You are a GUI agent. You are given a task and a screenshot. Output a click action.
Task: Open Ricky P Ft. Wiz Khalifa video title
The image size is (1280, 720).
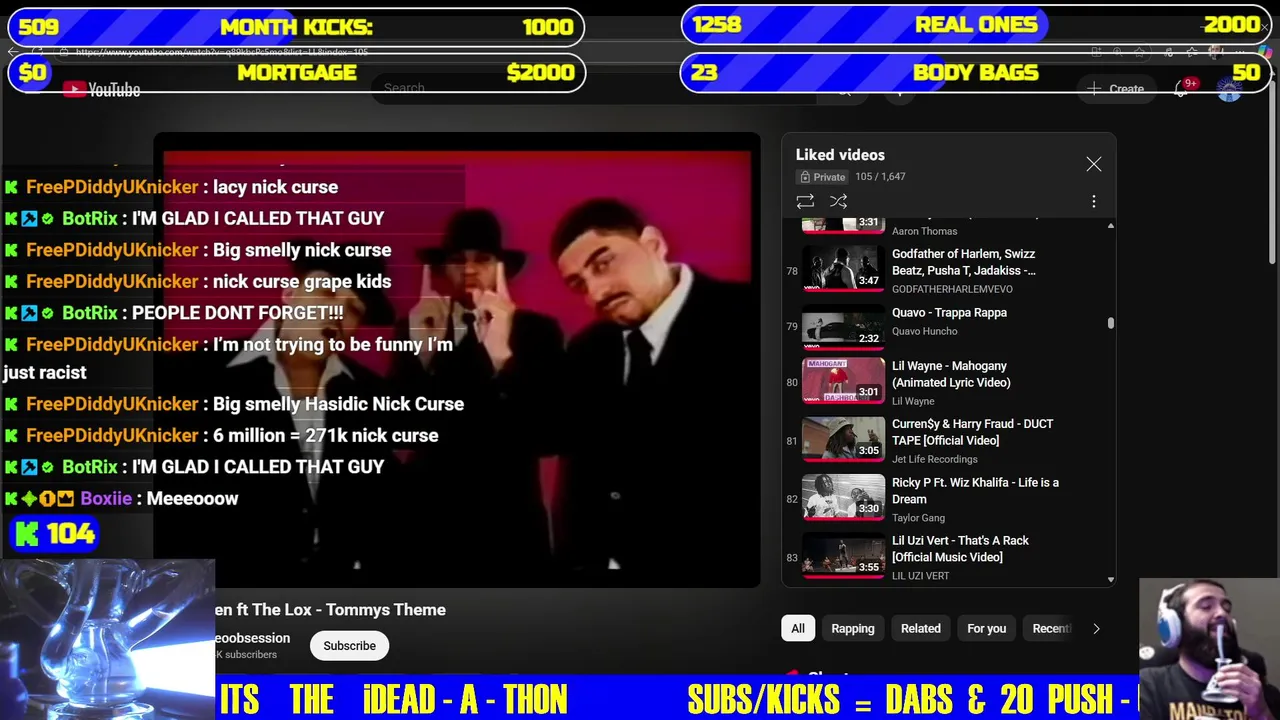[x=975, y=490]
